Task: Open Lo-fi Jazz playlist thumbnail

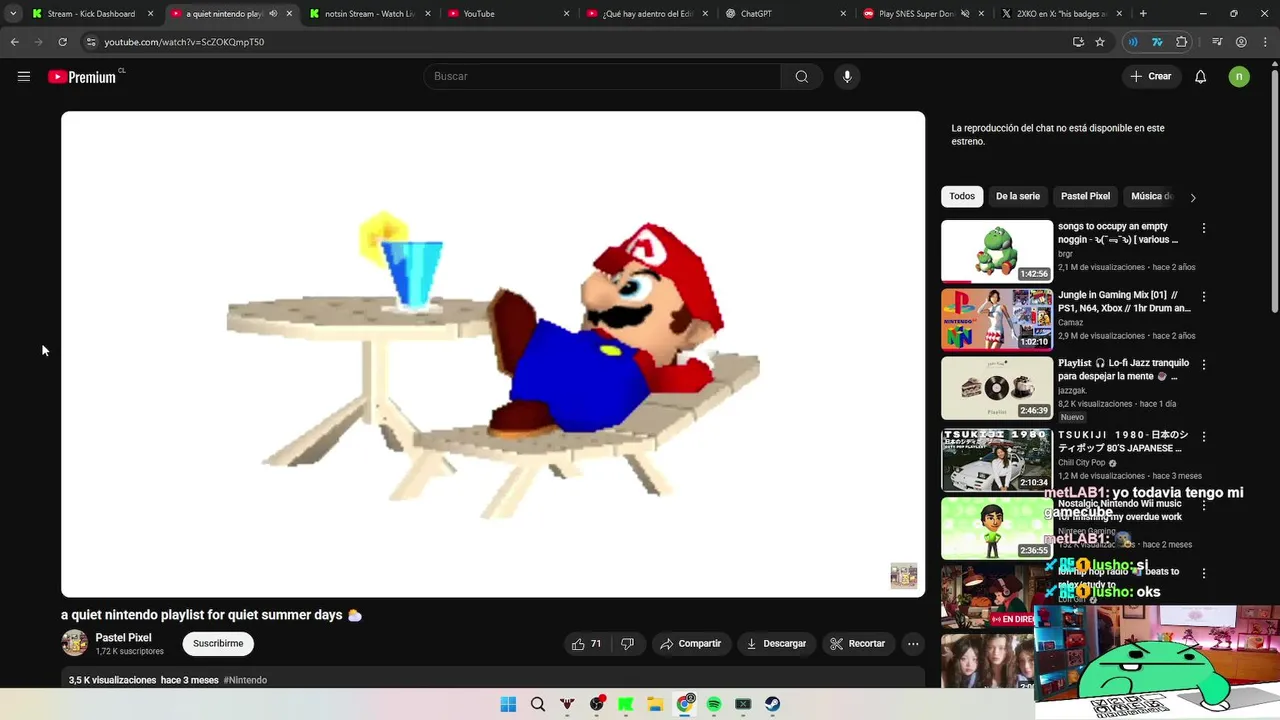Action: [x=997, y=388]
